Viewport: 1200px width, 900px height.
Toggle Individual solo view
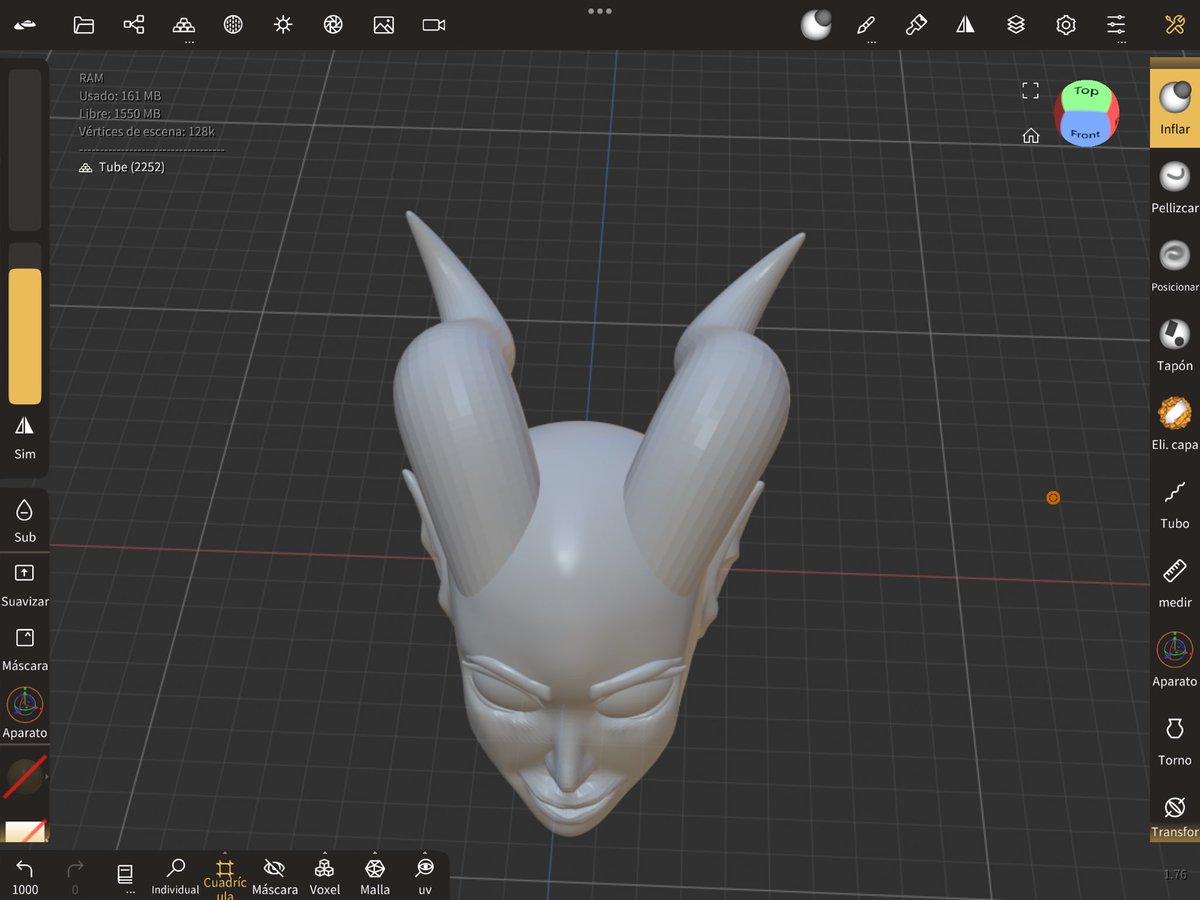(x=175, y=877)
